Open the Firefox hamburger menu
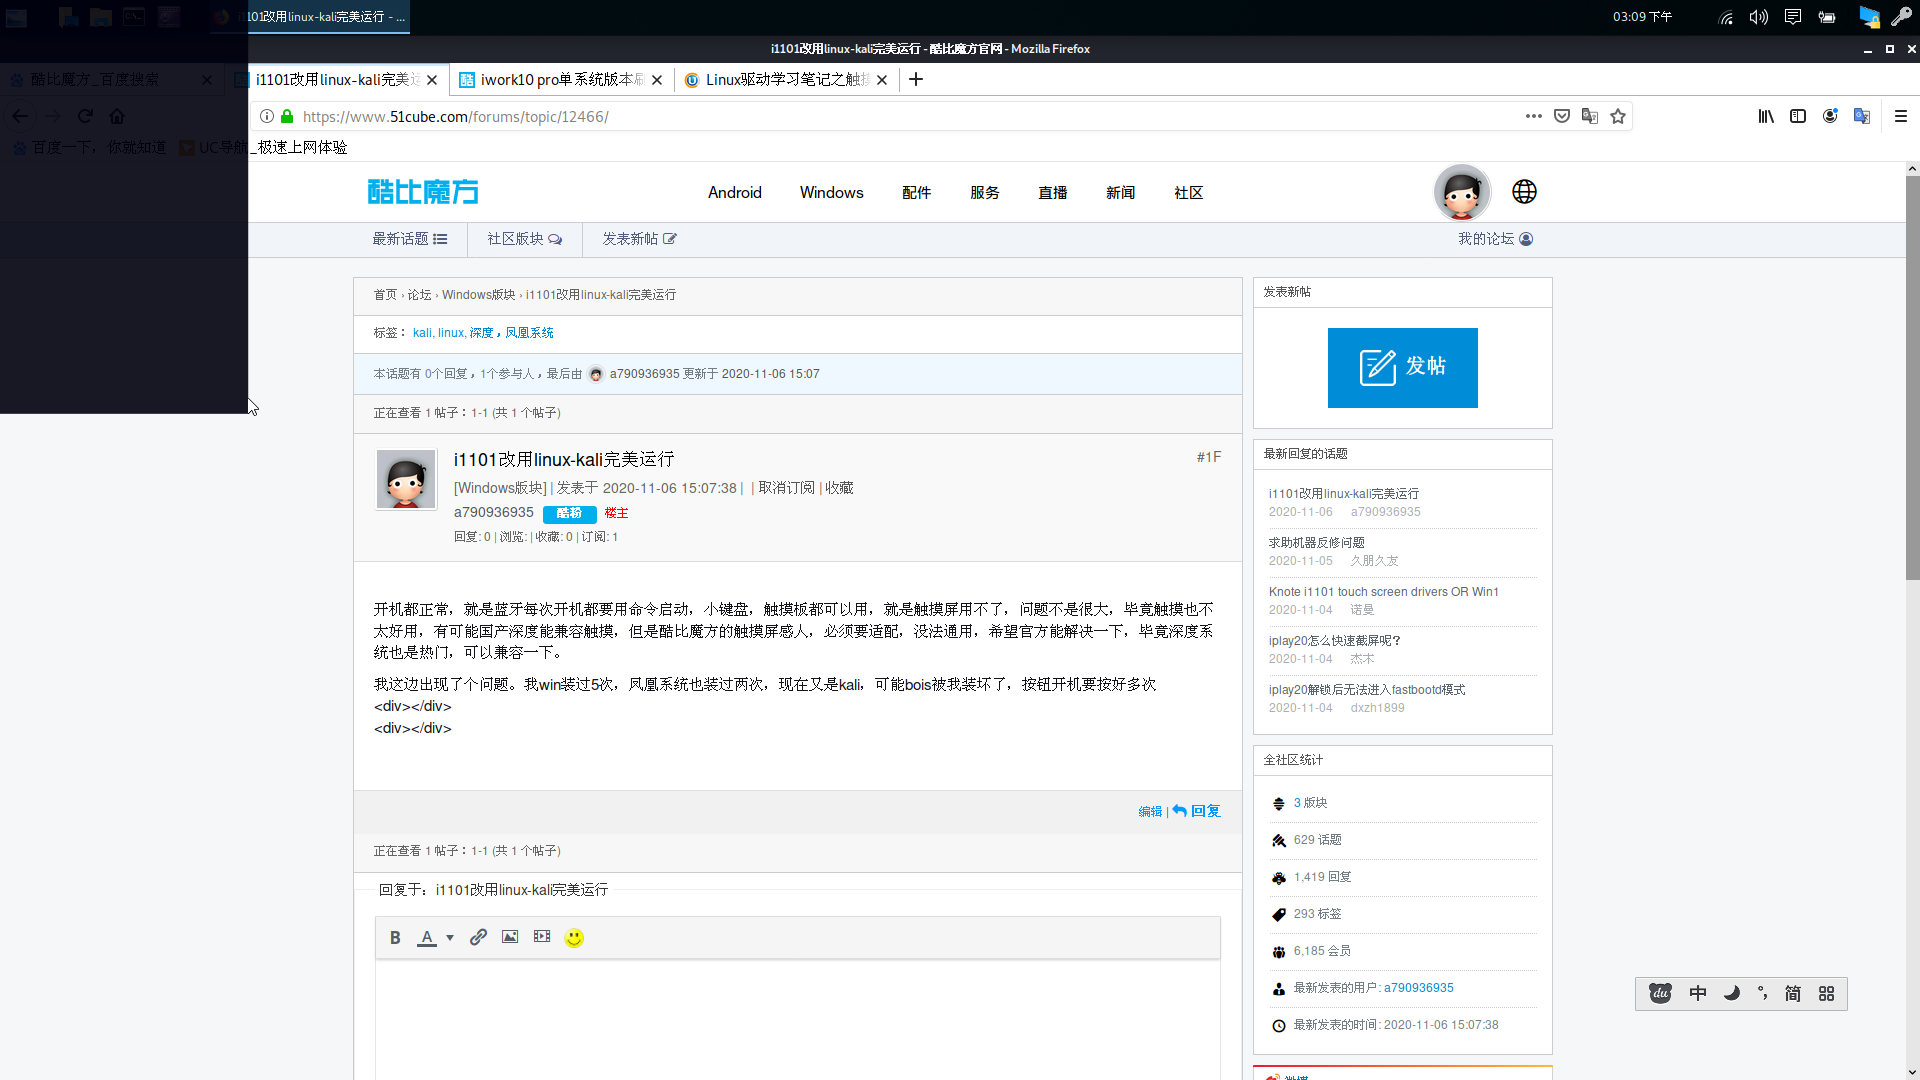Image resolution: width=1920 pixels, height=1080 pixels. (1901, 116)
